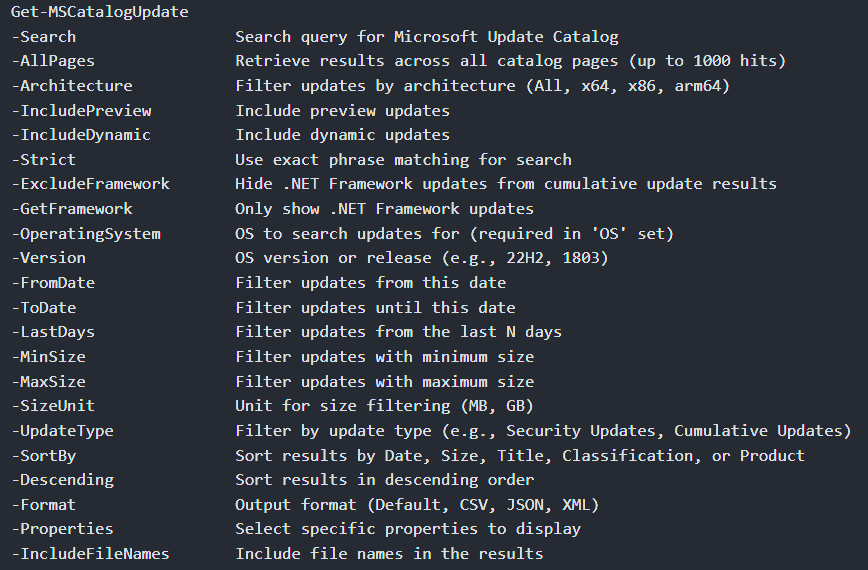Select the -MinSize parameter name
This screenshot has height=570, width=868.
pos(49,357)
